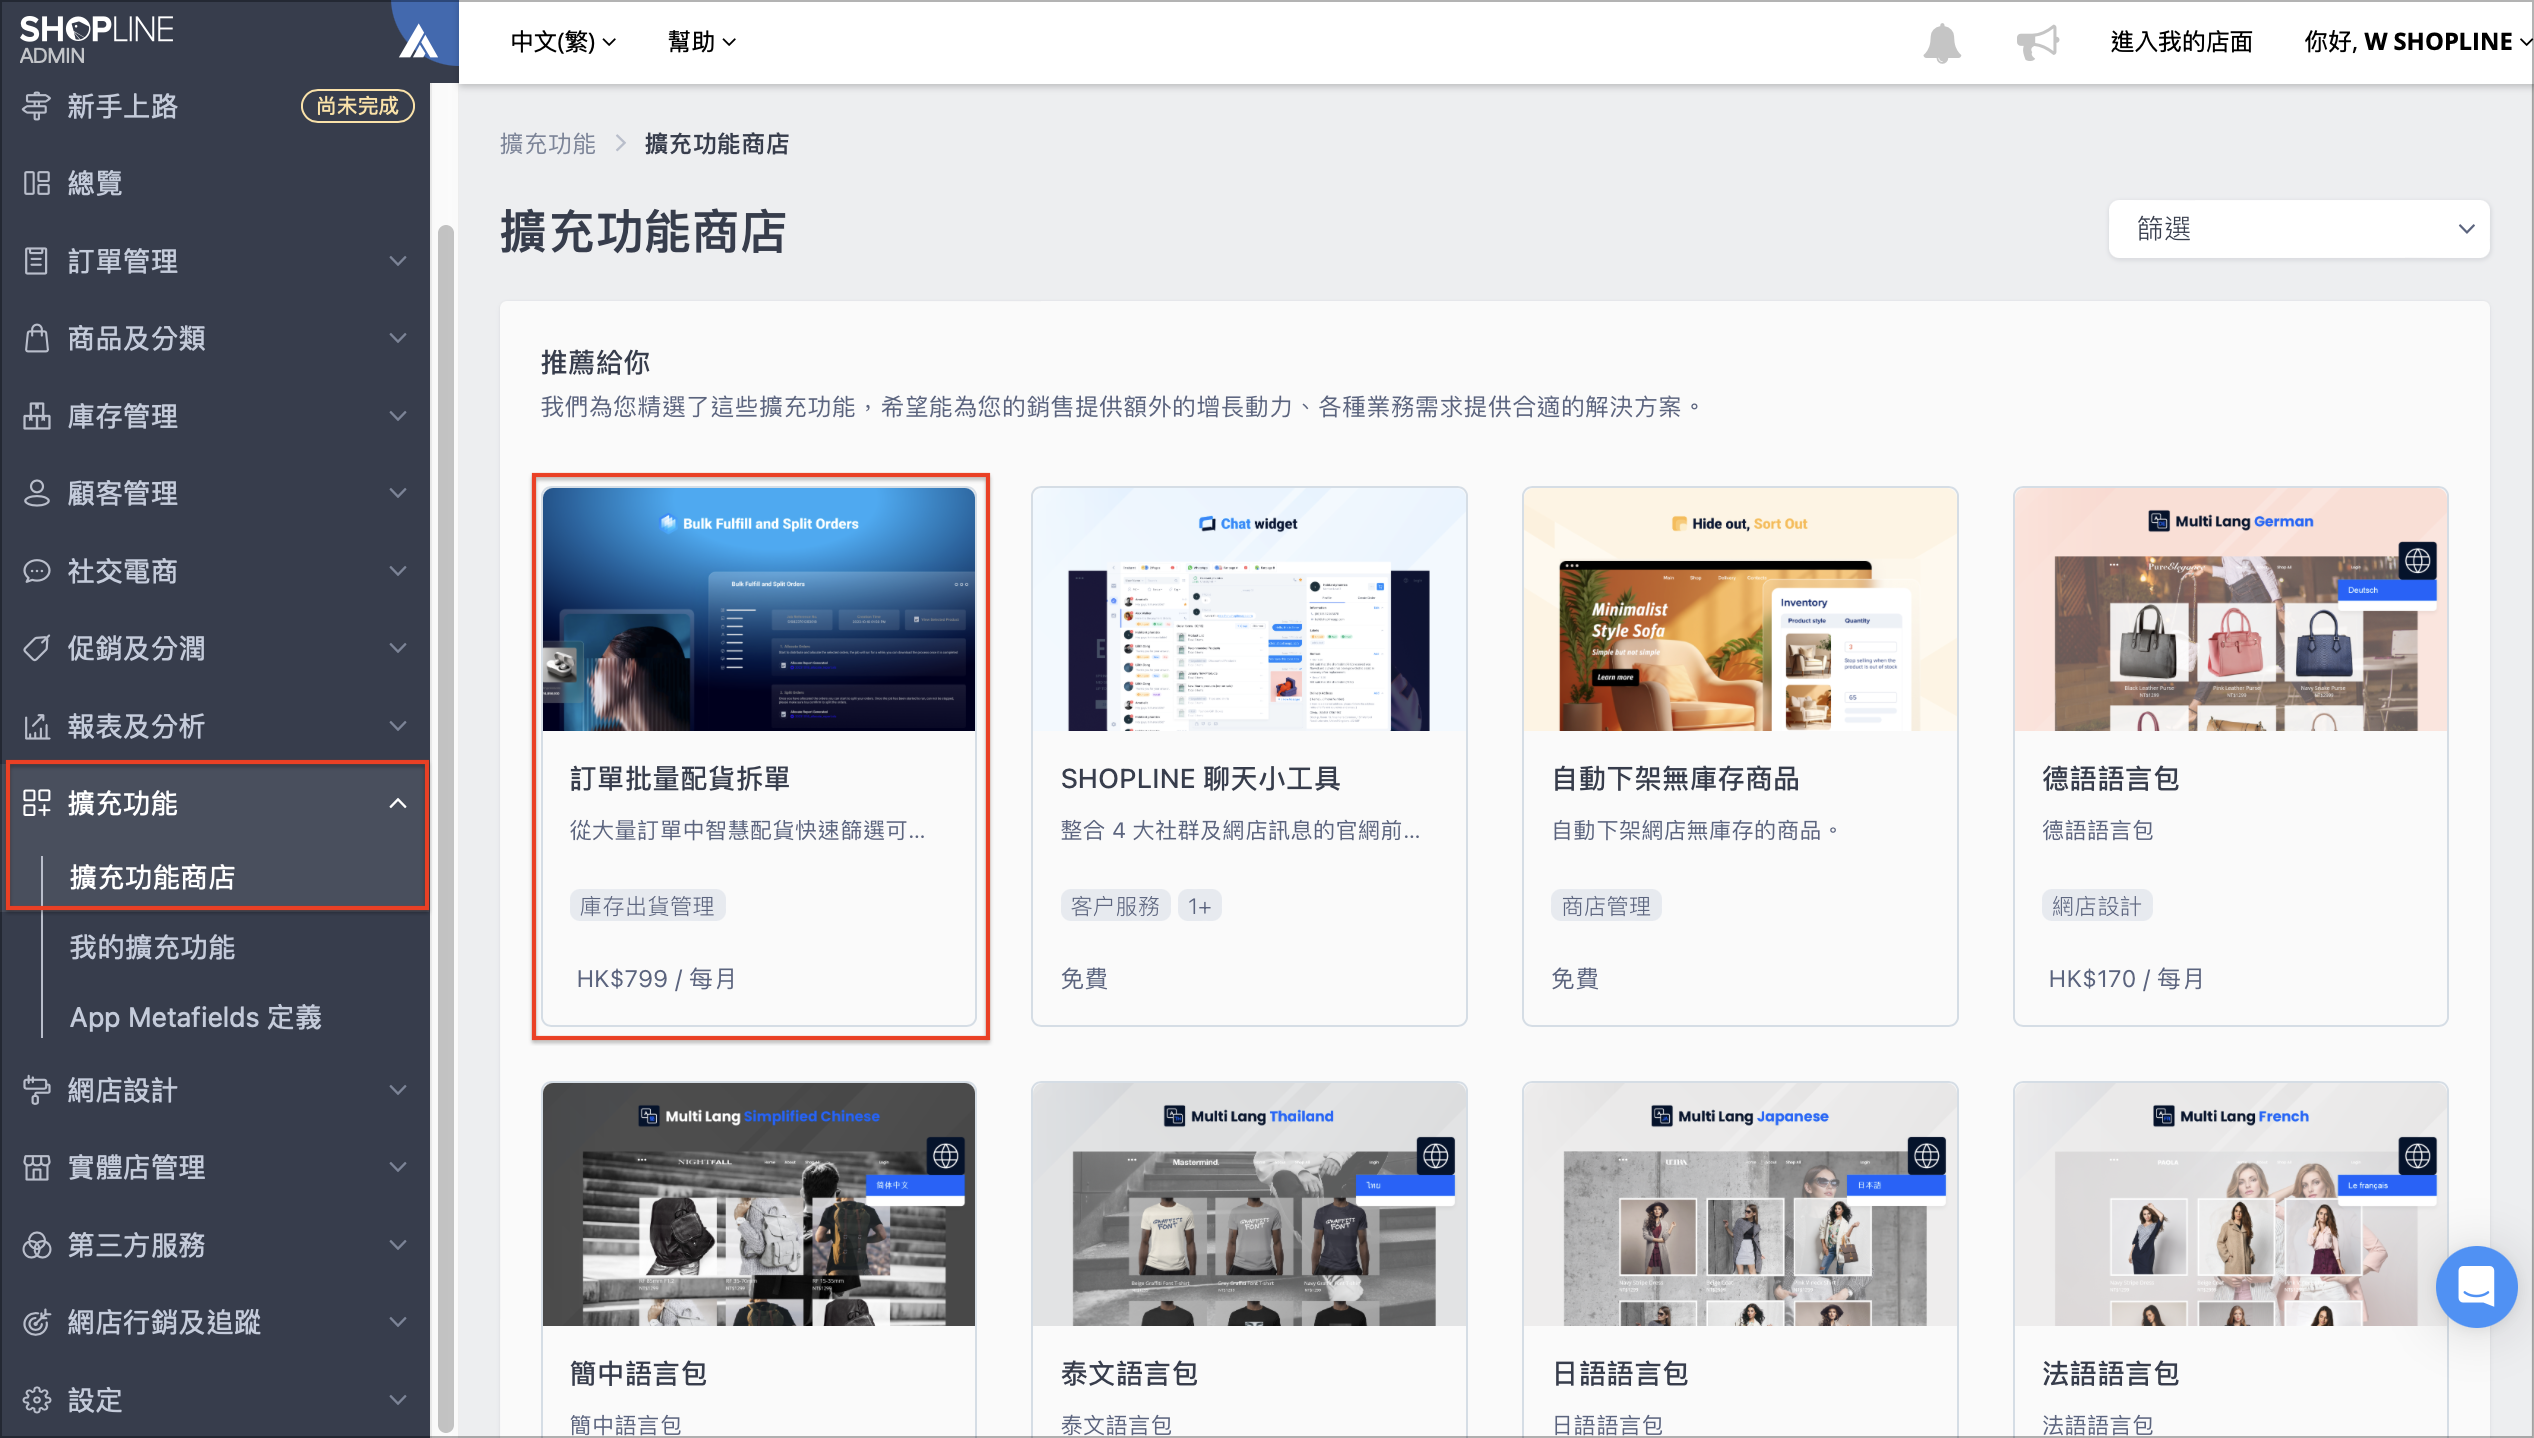Open 網店設計 sidebar menu
Screen dimensions: 2534x1438
[215, 1090]
